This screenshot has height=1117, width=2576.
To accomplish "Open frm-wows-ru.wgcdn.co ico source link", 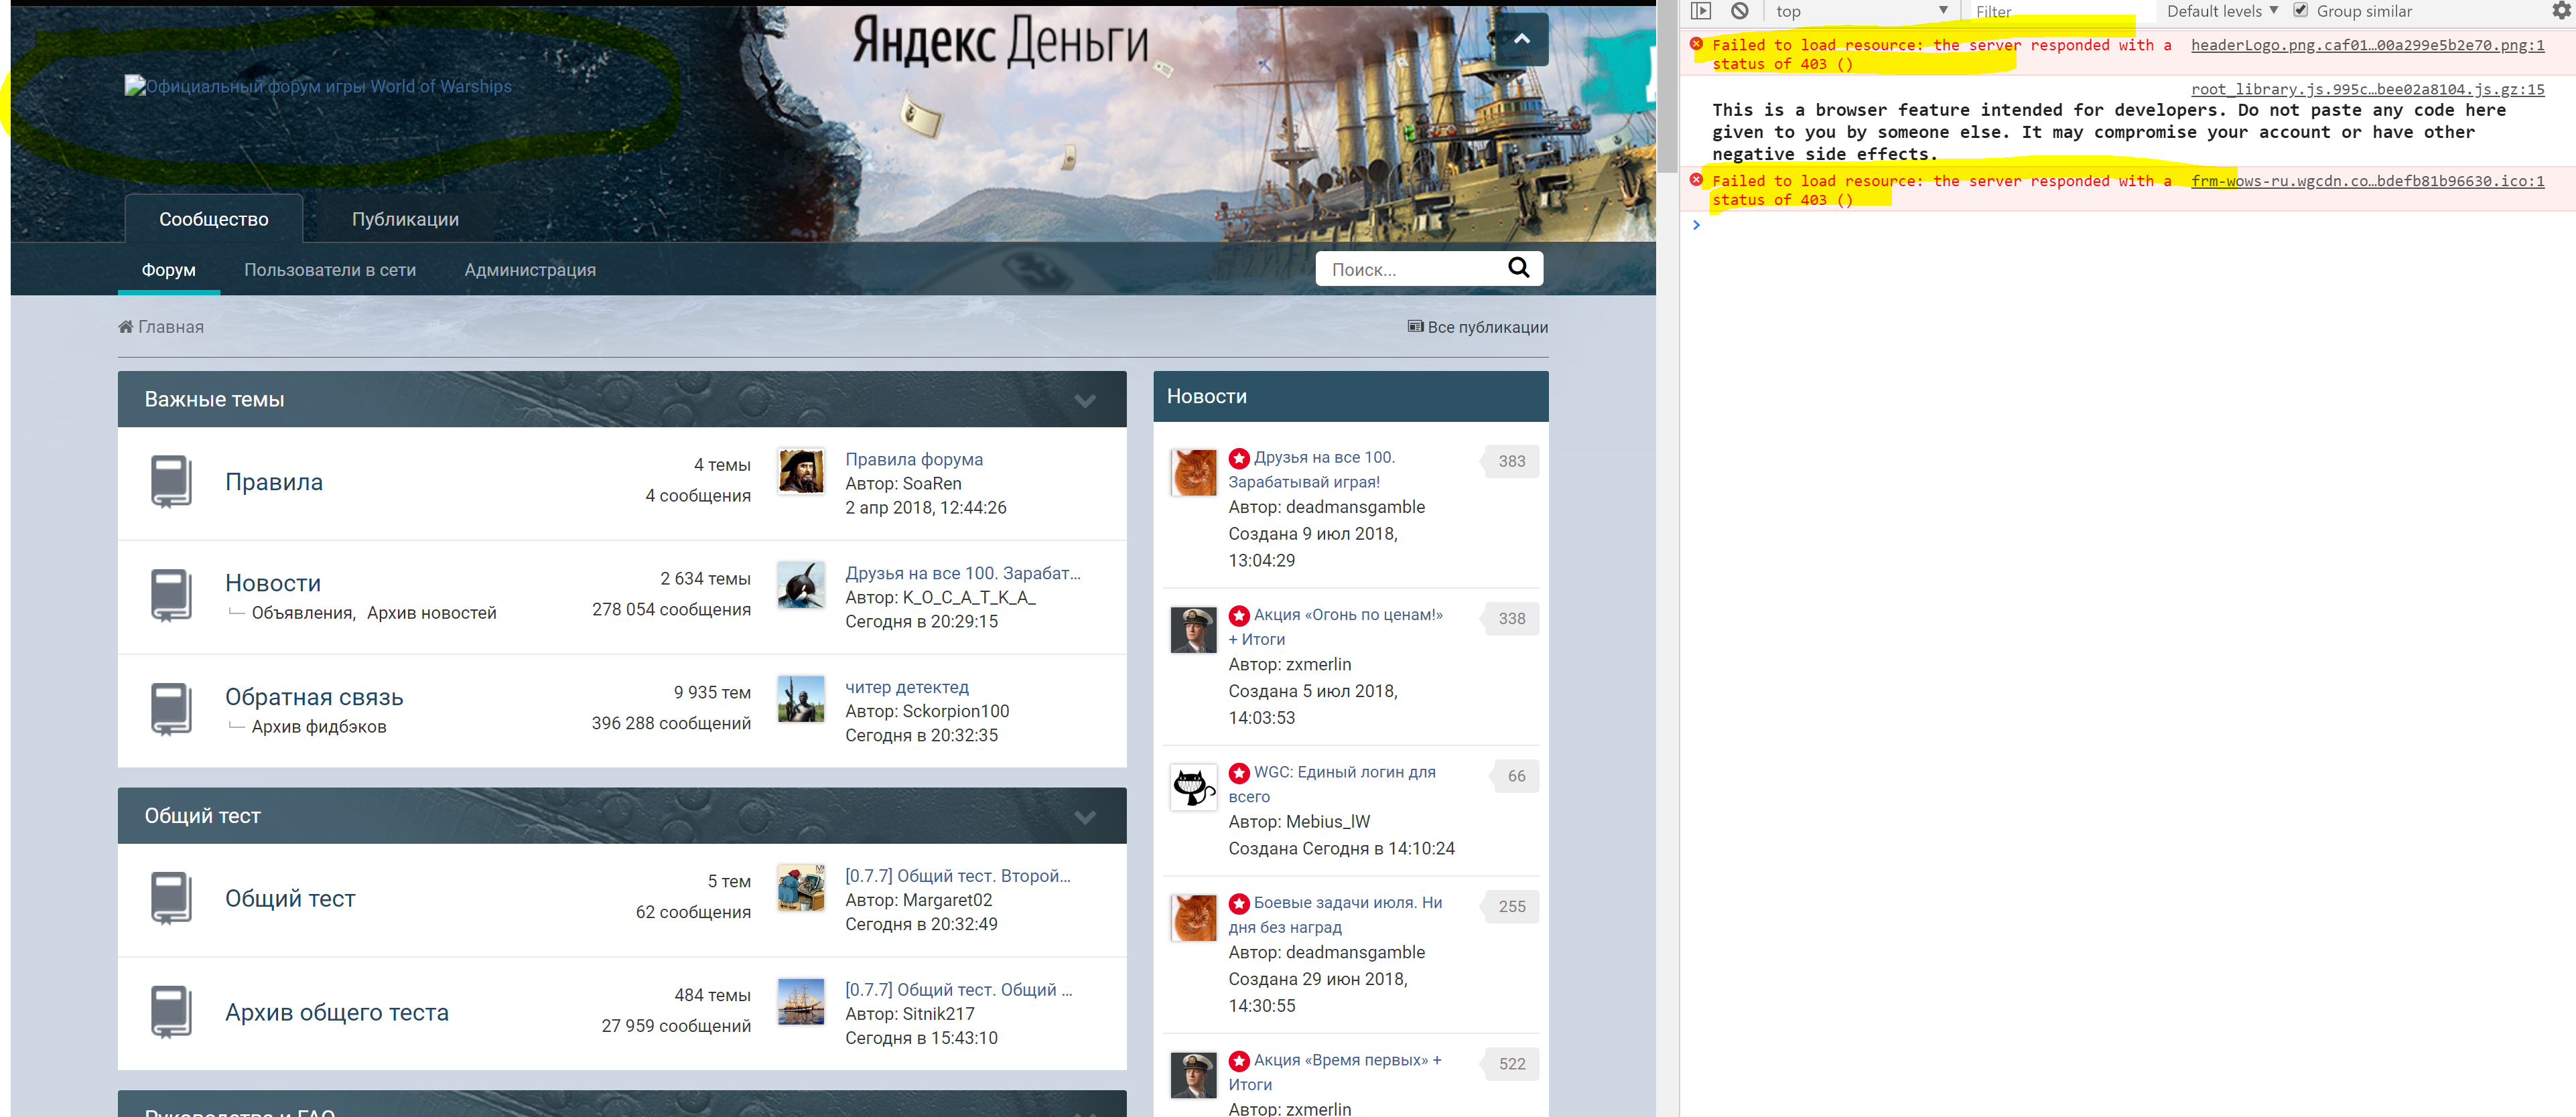I will 2367,181.
